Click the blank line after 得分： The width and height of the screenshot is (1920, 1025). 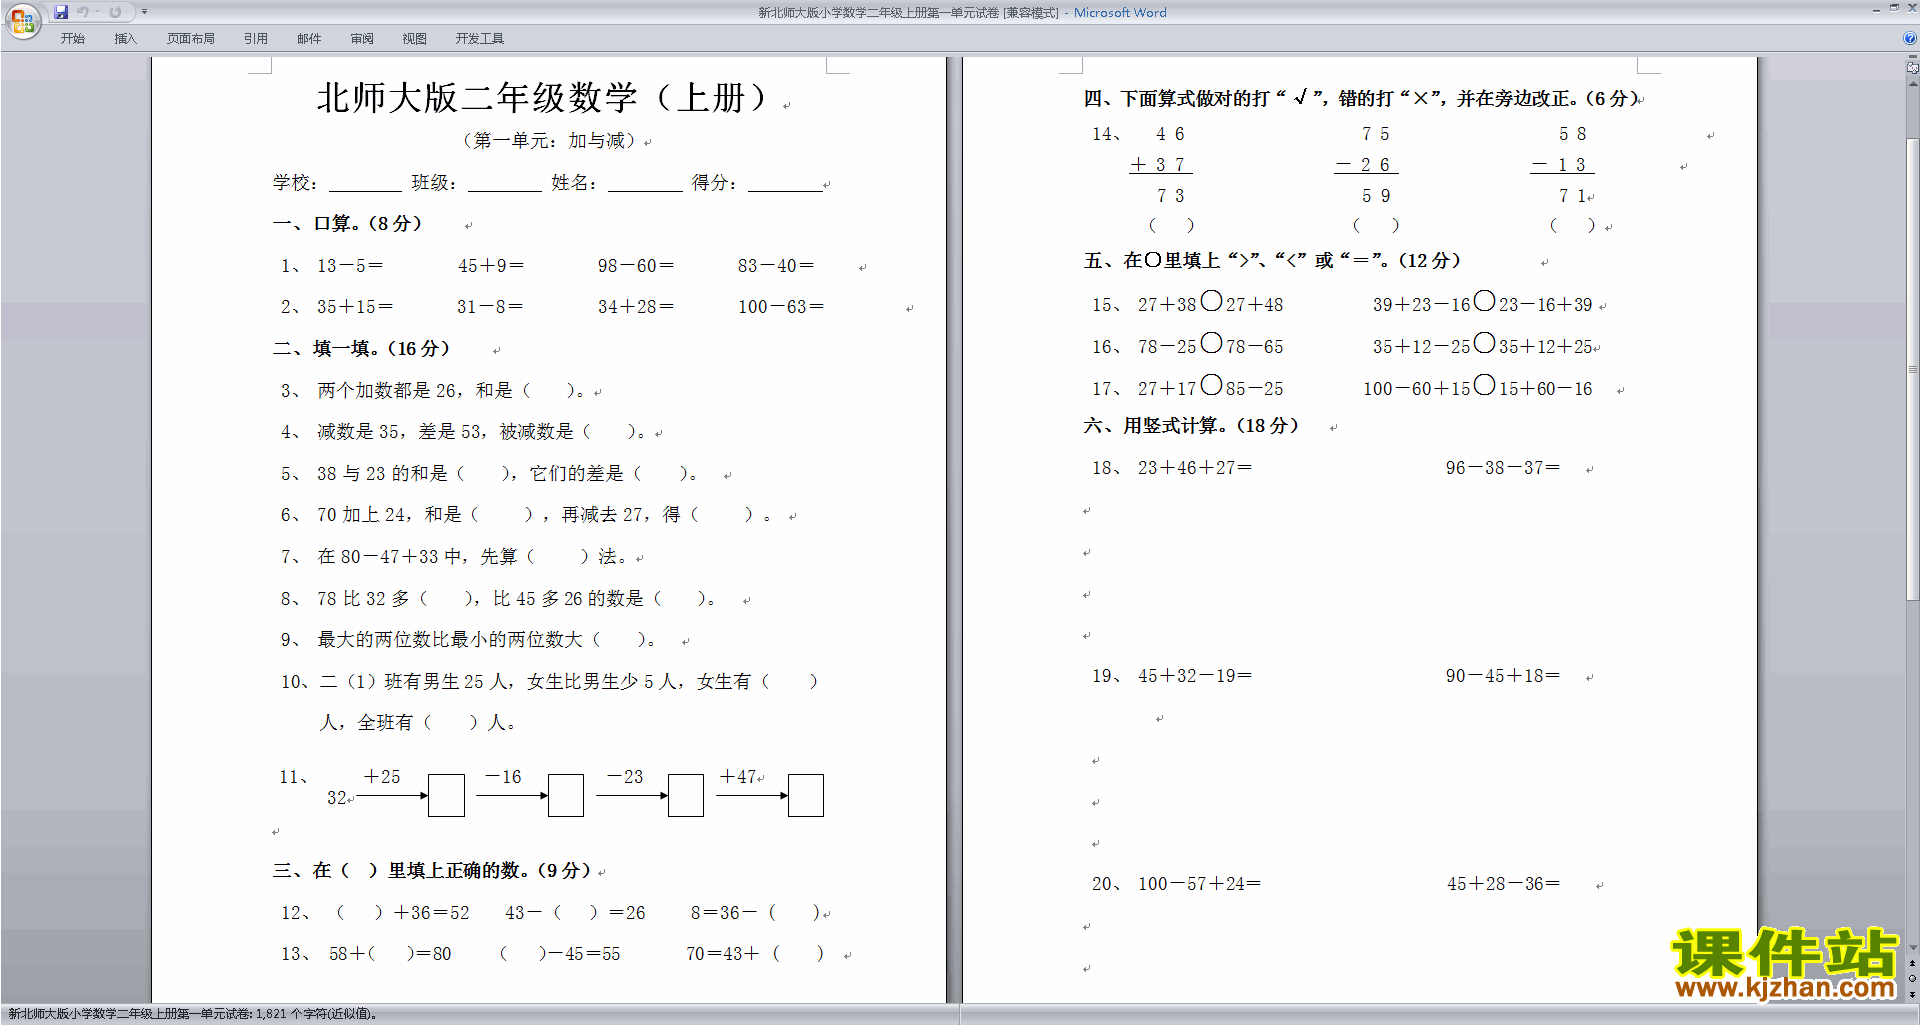[x=785, y=184]
